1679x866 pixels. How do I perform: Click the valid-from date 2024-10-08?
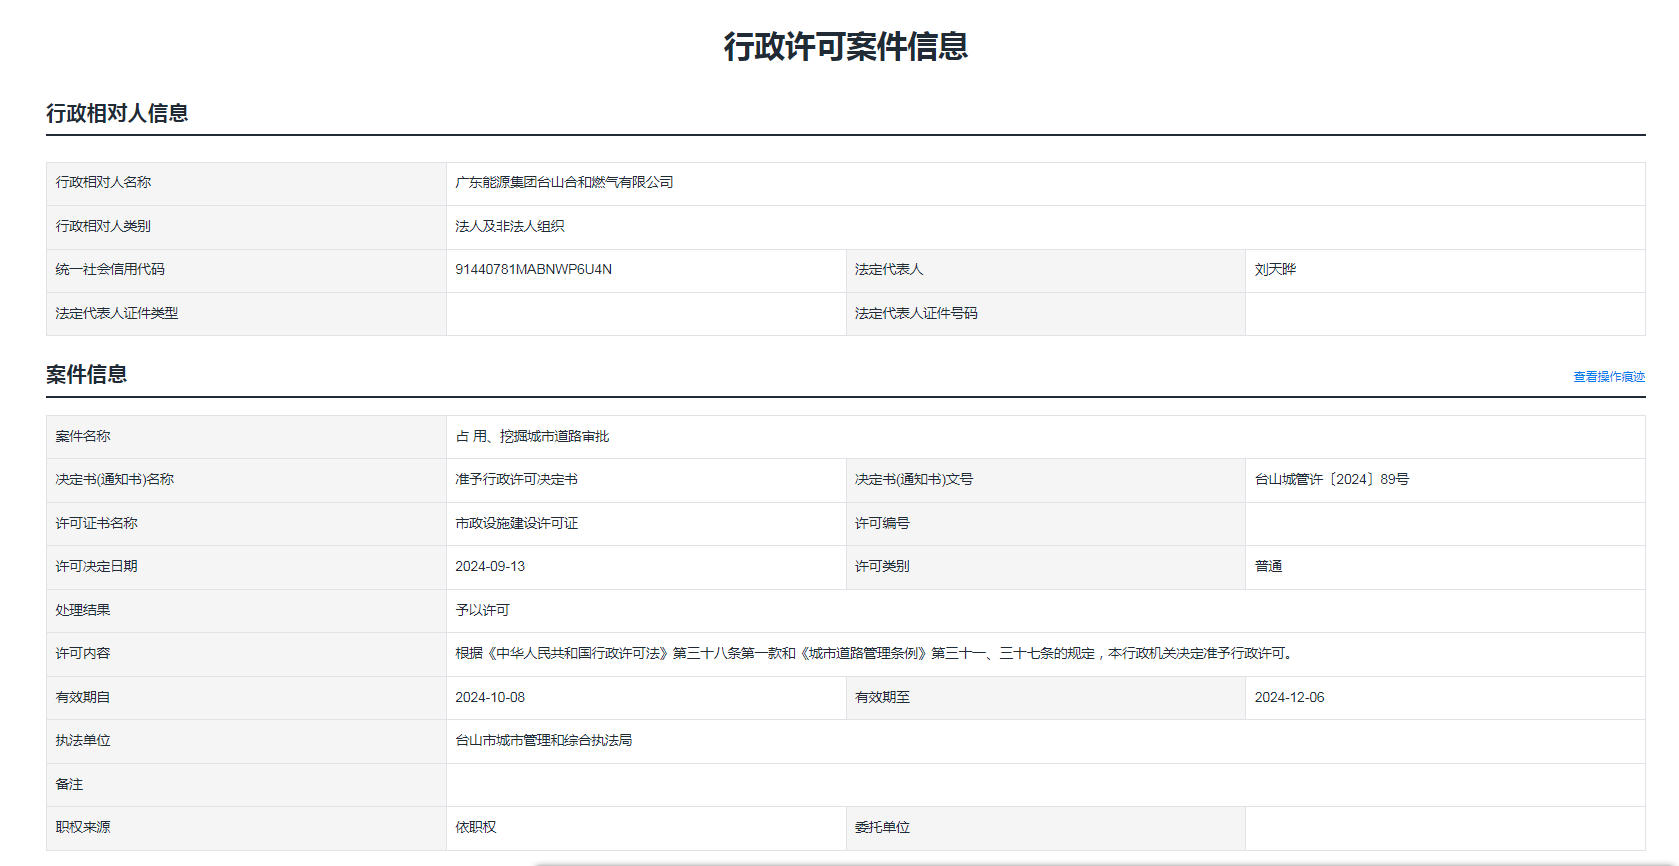(x=490, y=698)
